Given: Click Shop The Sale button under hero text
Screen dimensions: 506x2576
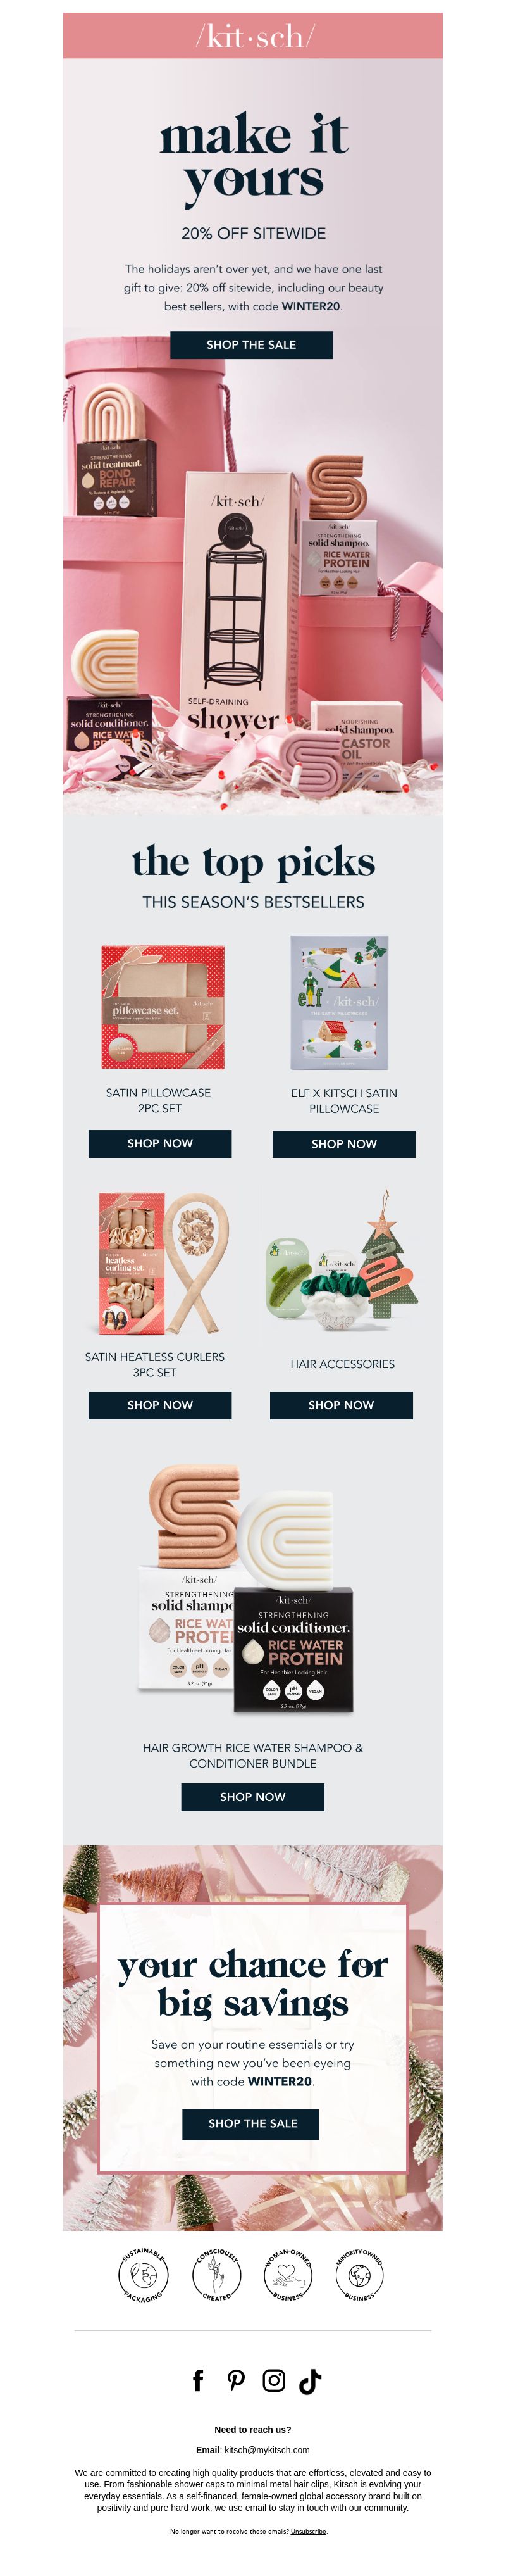Looking at the screenshot, I should 251,344.
